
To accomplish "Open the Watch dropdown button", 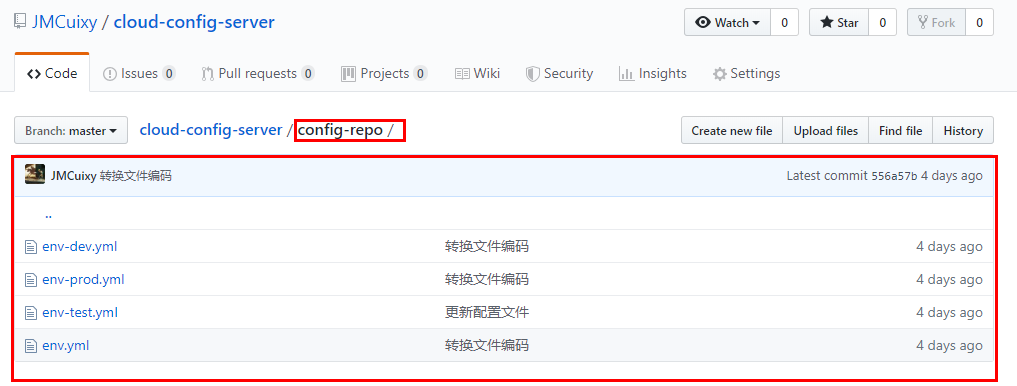I will click(727, 23).
